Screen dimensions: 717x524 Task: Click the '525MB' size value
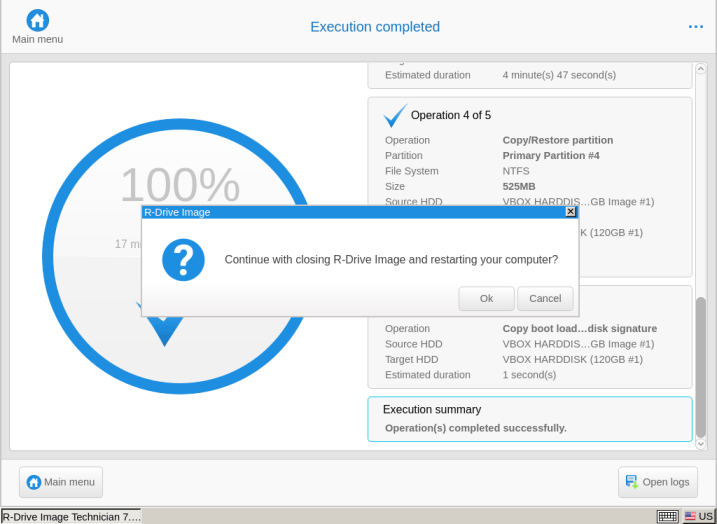click(x=519, y=187)
